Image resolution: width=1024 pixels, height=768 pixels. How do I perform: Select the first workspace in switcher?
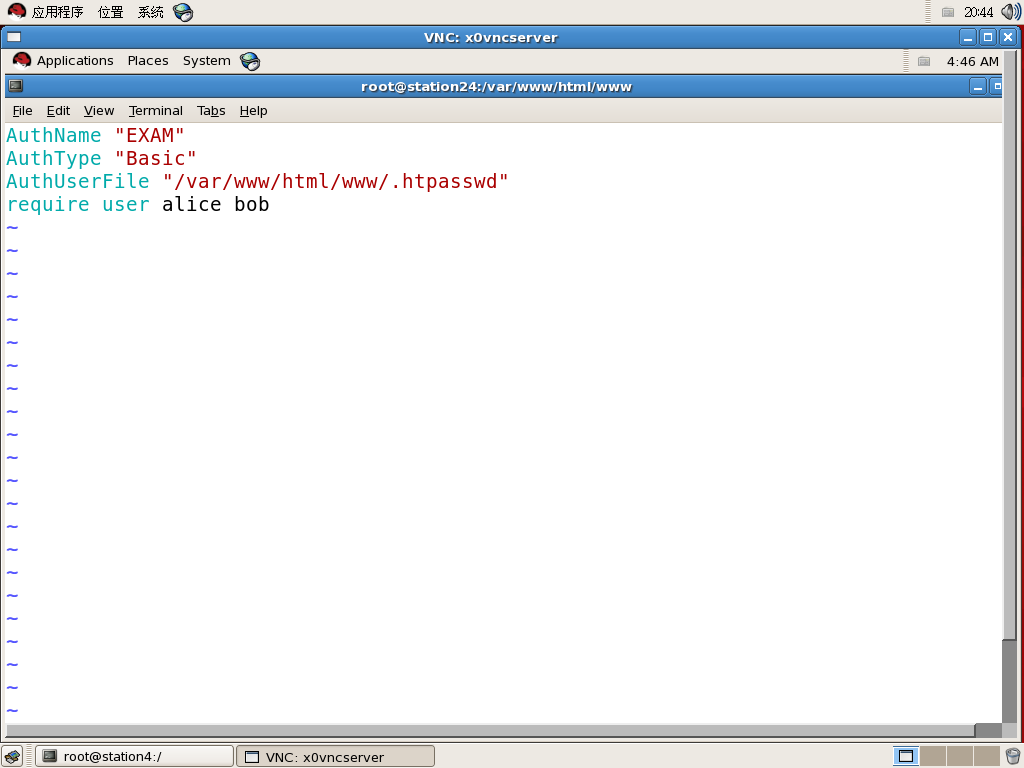(906, 756)
